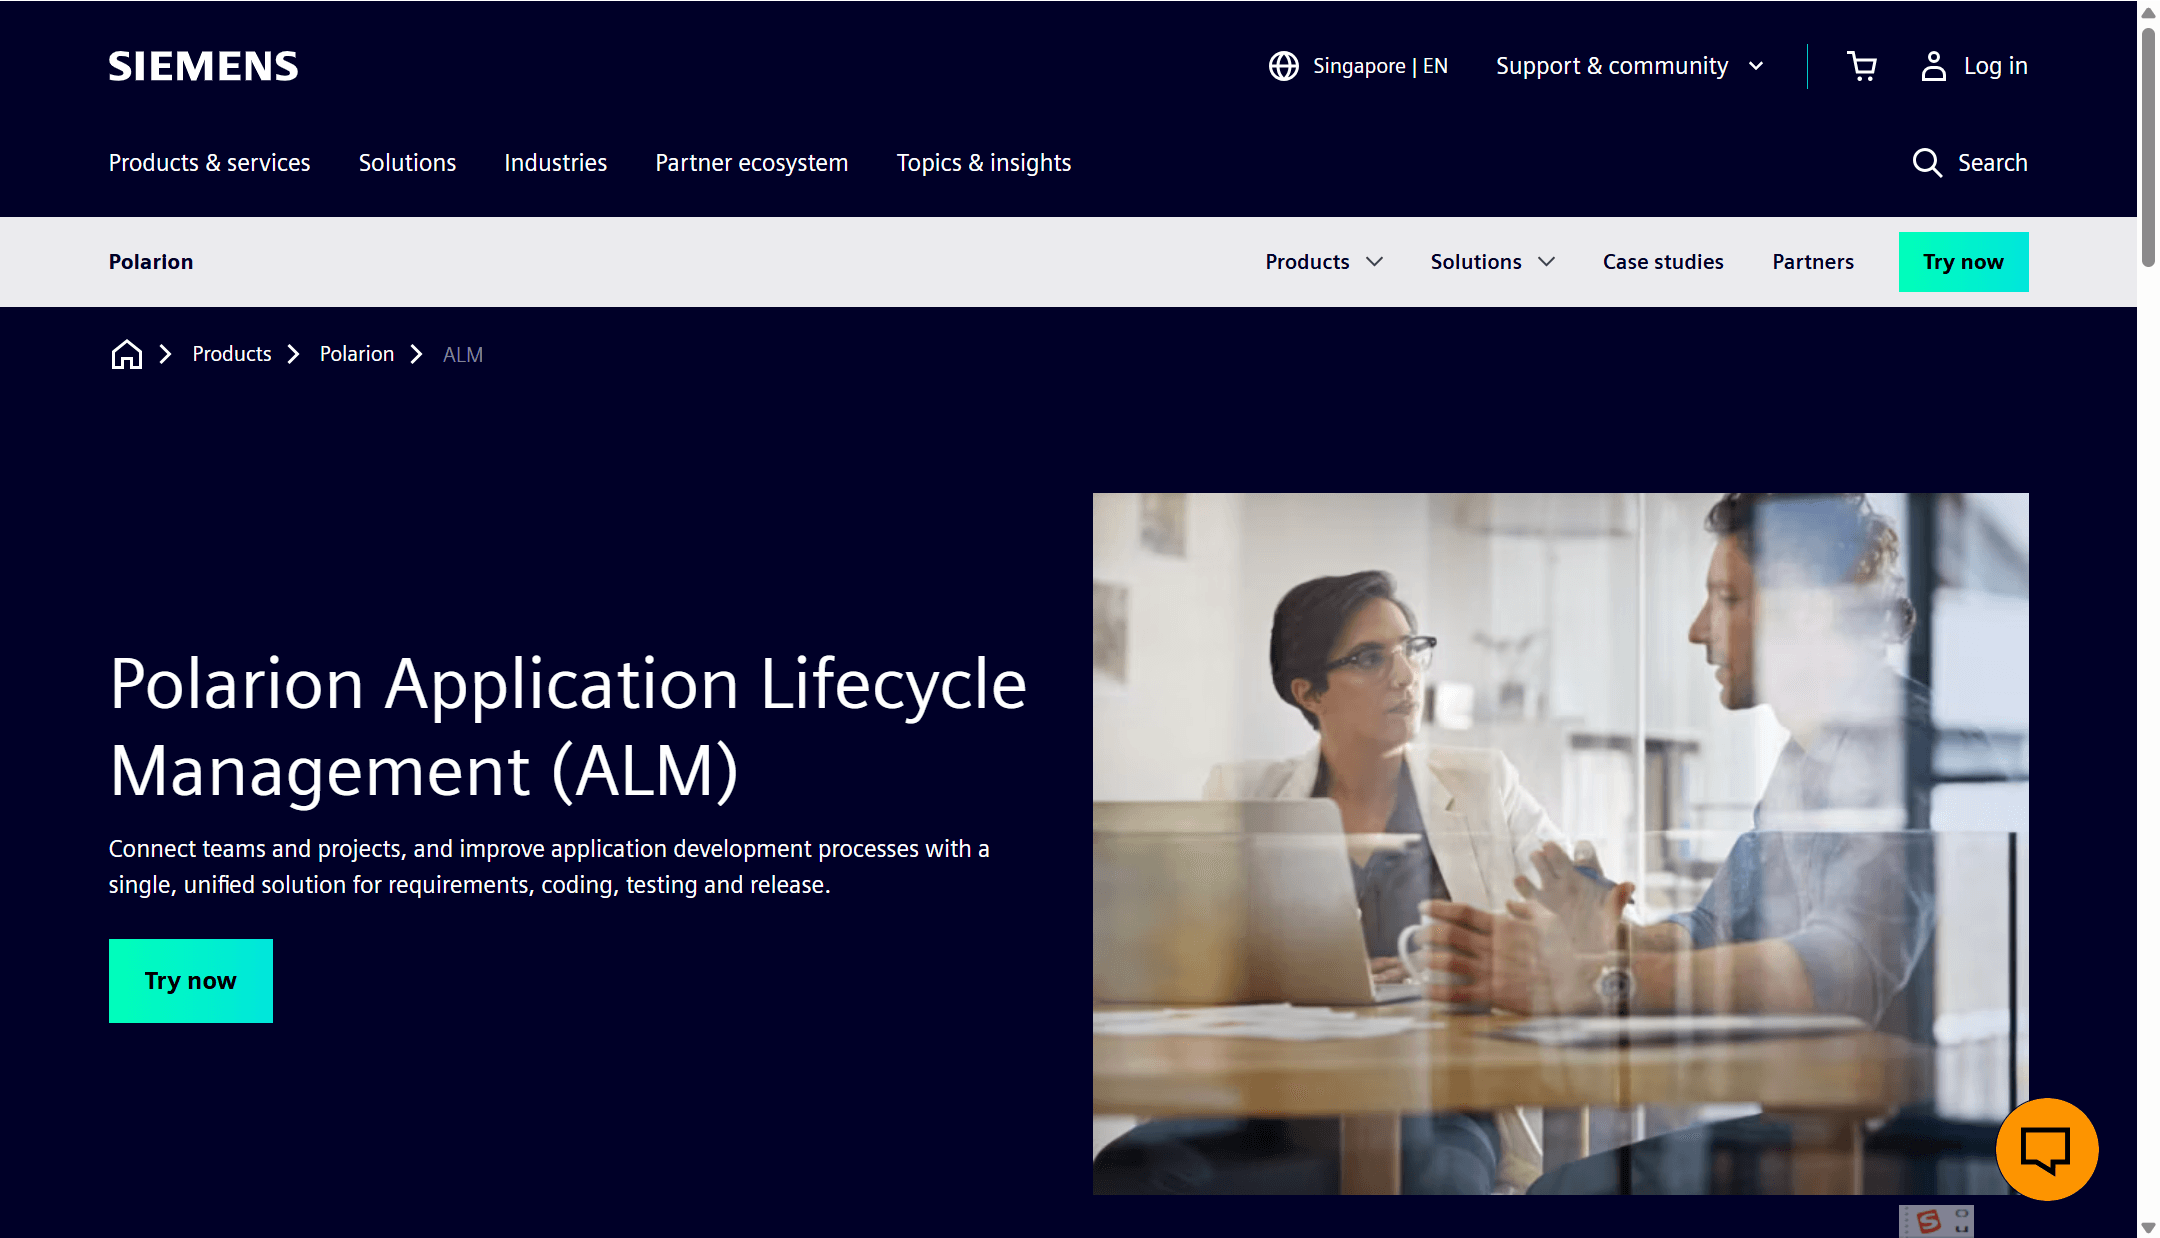This screenshot has width=2160, height=1238.
Task: Open the Partners link
Action: (x=1812, y=262)
